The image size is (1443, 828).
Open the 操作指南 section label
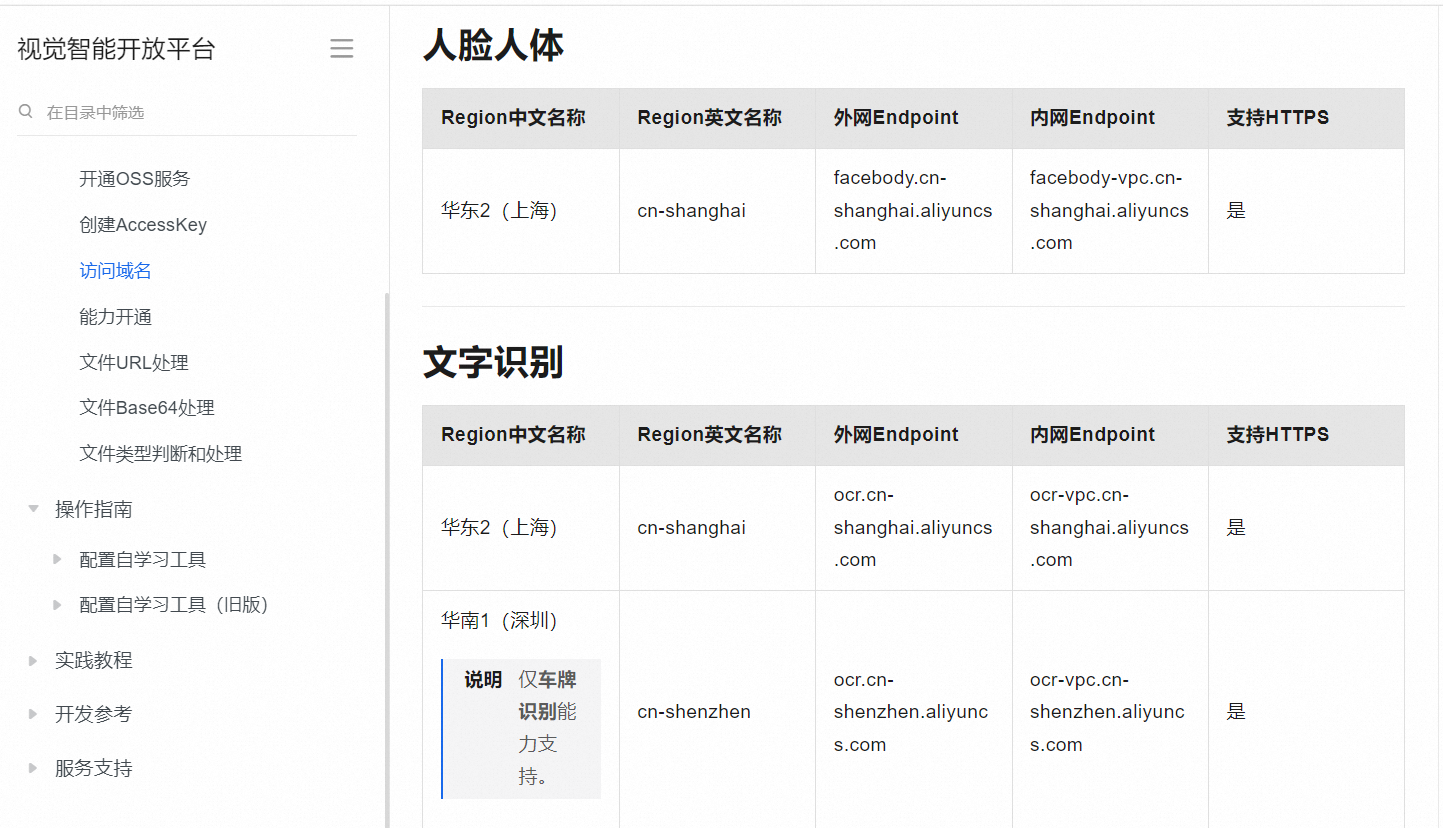(x=94, y=509)
